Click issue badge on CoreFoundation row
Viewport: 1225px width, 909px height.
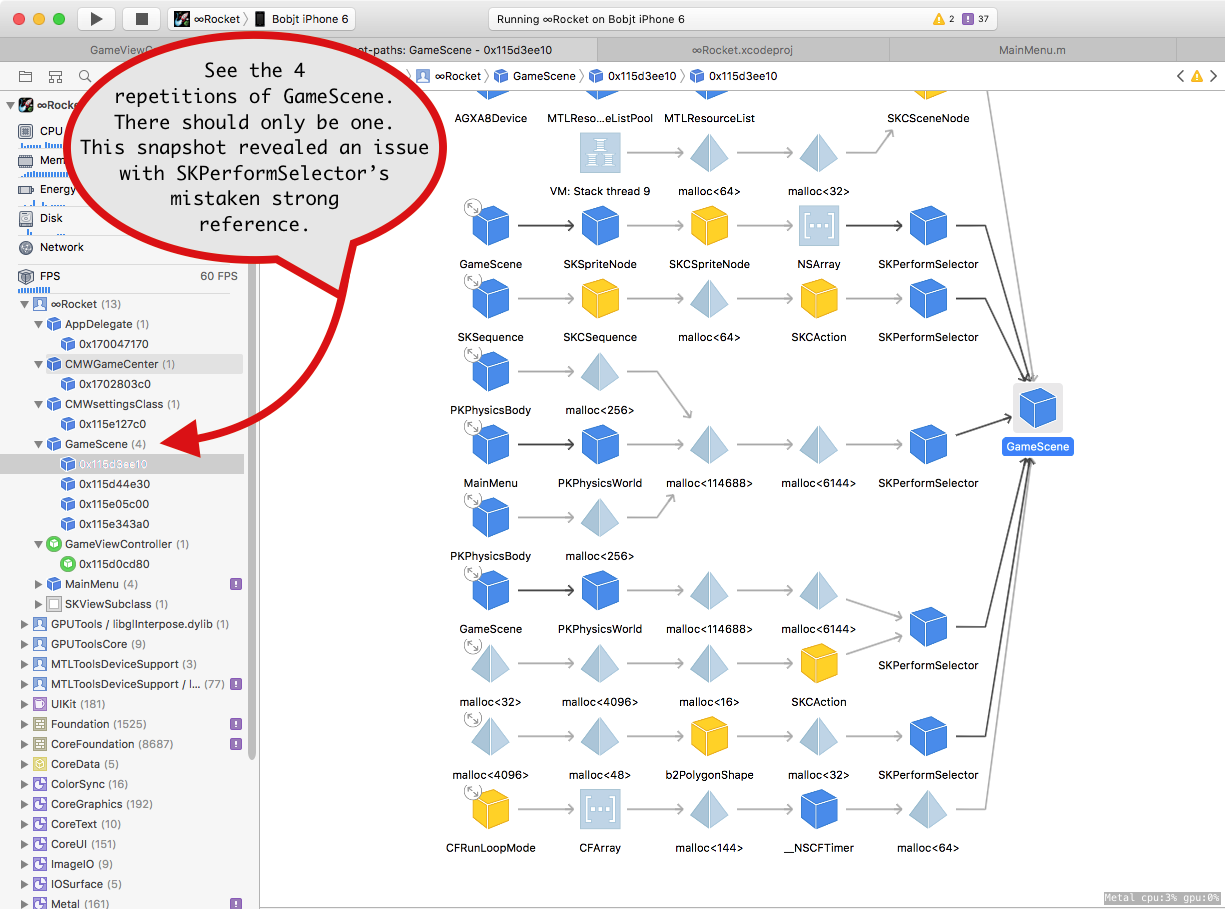pos(236,744)
